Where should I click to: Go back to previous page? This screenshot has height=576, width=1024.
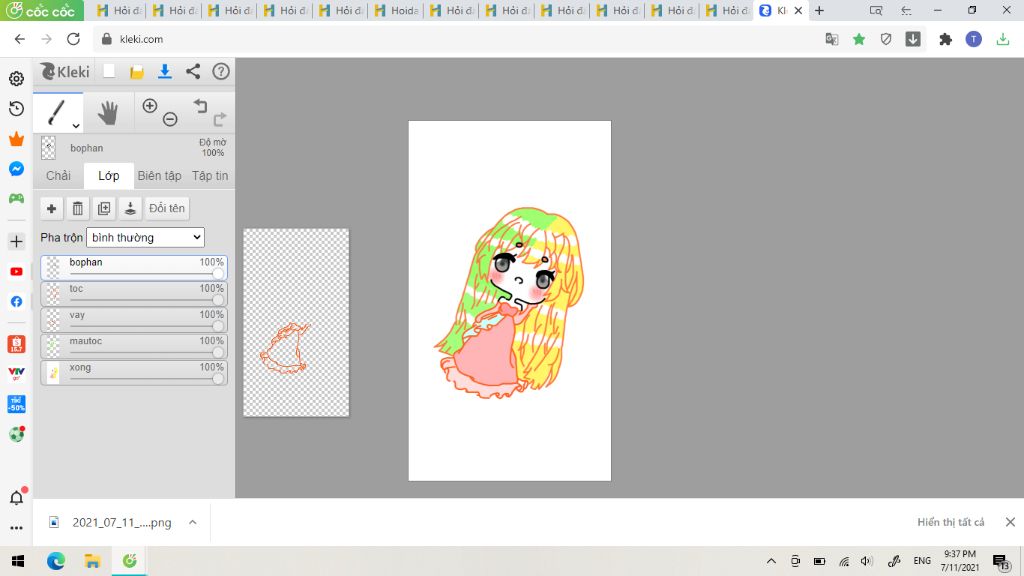click(20, 39)
